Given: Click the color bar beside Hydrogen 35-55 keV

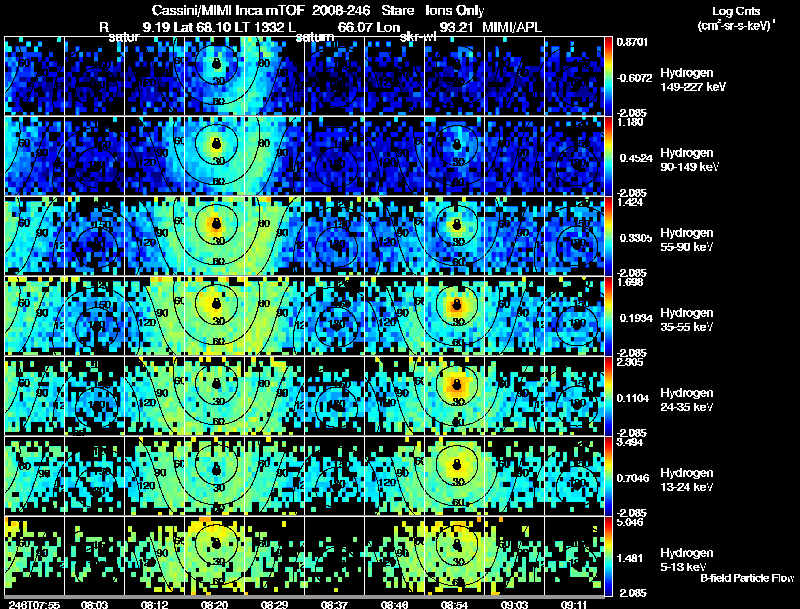Looking at the screenshot, I should (608, 316).
